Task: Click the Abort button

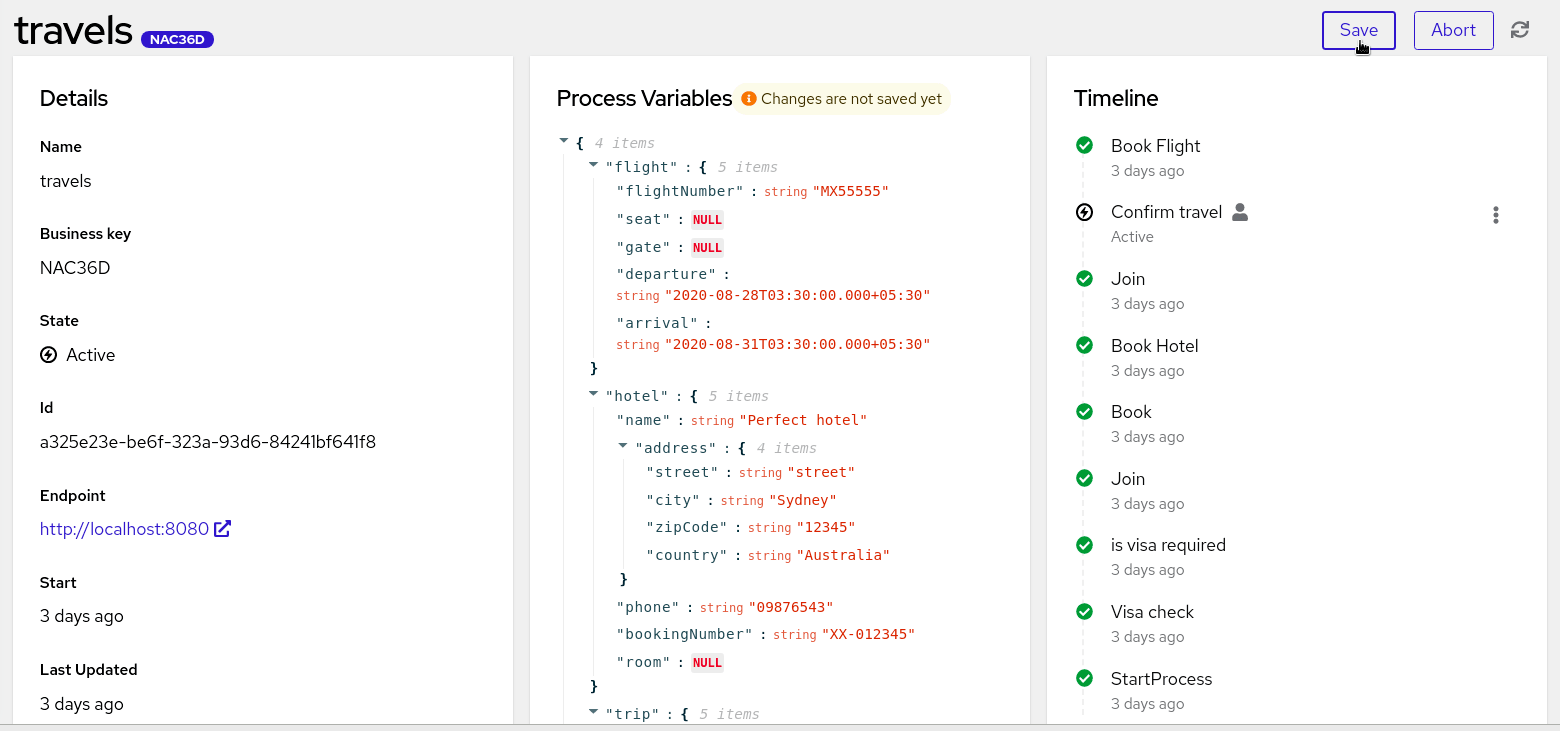Action: pyautogui.click(x=1453, y=30)
